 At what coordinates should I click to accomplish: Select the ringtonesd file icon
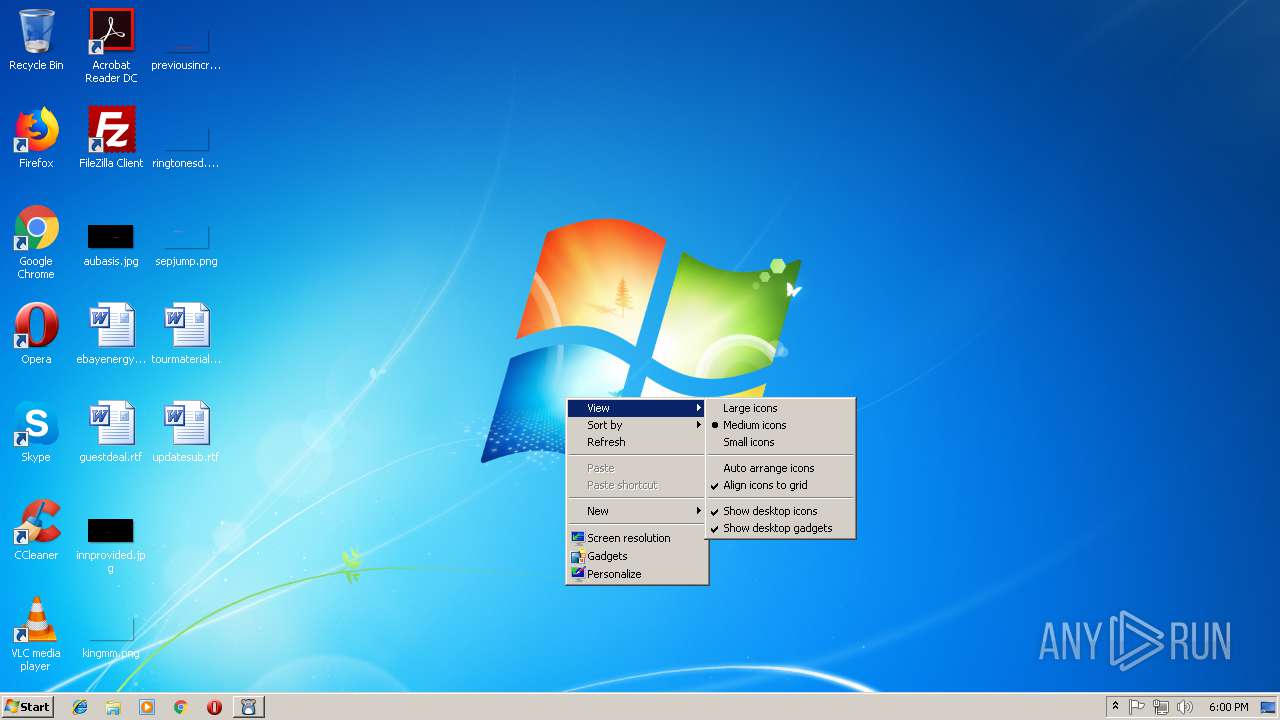click(186, 145)
